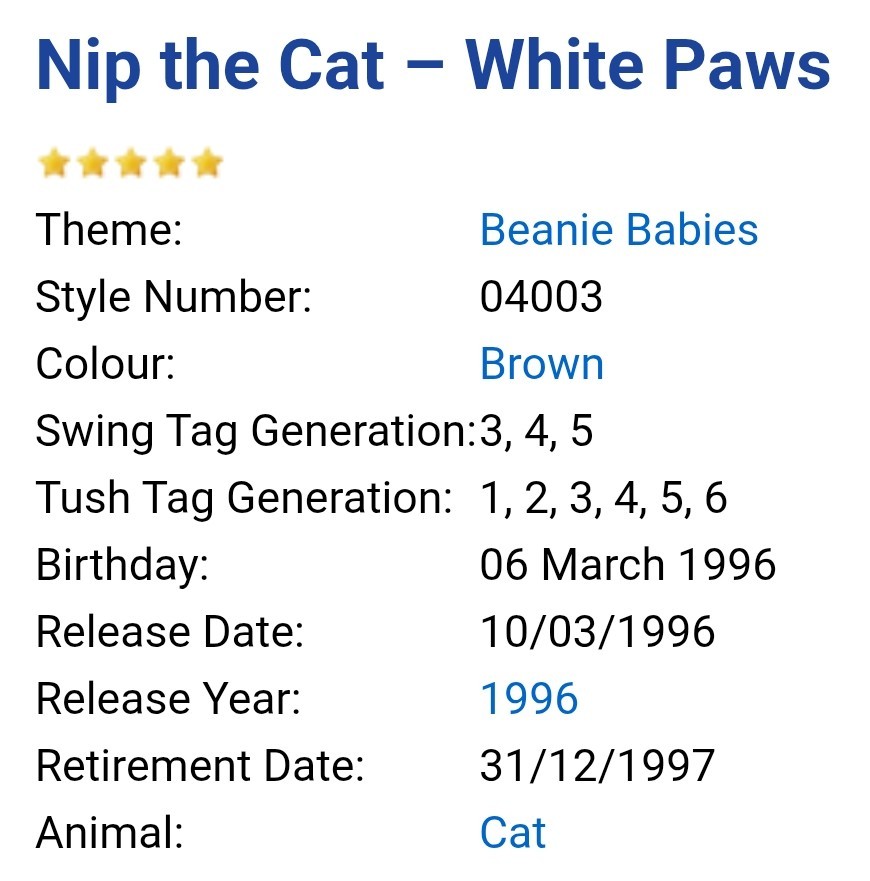The image size is (870, 881).
Task: Select the fifth rating star
Action: pyautogui.click(x=206, y=163)
